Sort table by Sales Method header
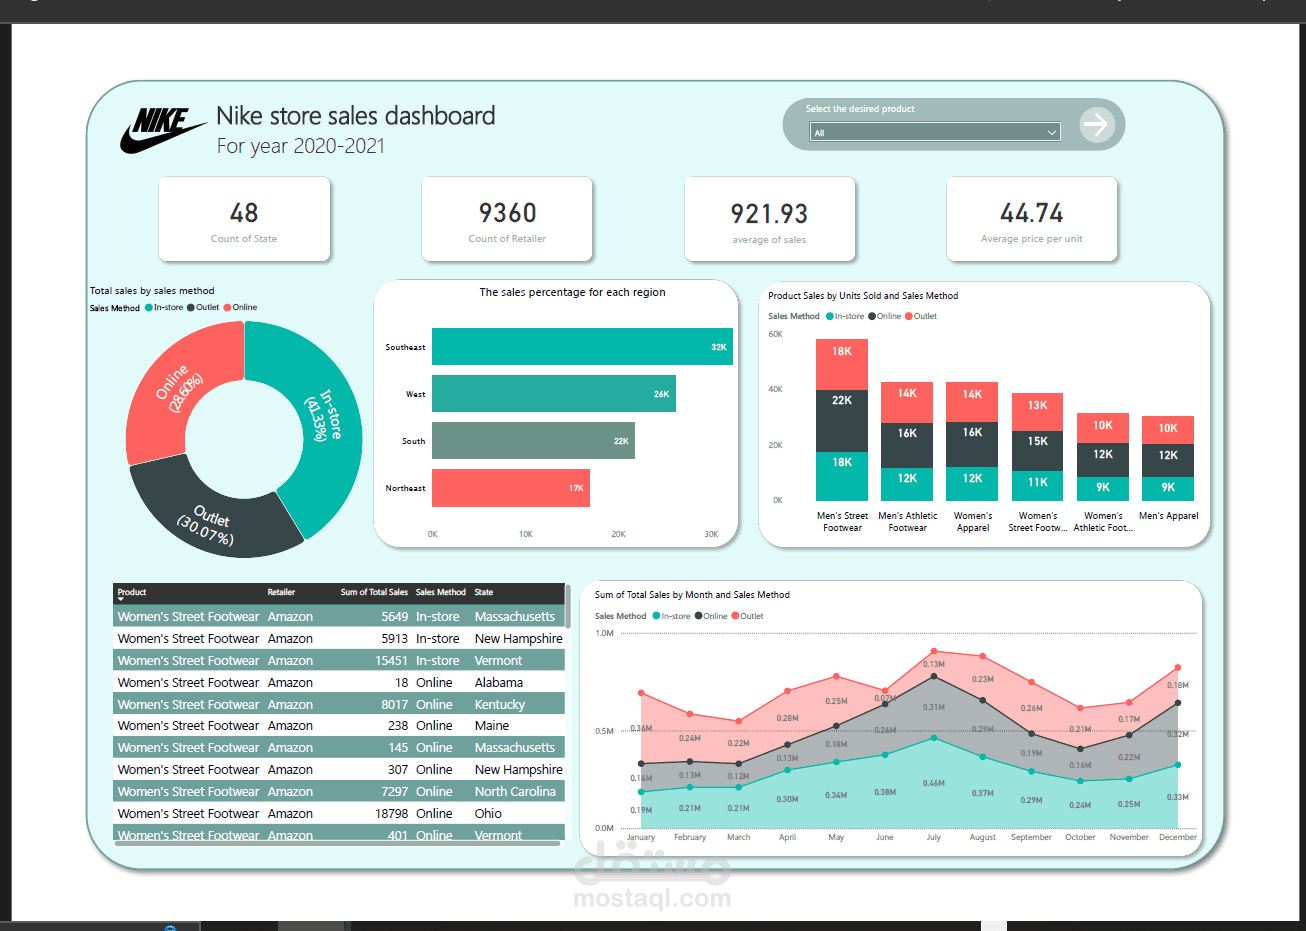Viewport: 1306px width, 931px height. [x=441, y=592]
